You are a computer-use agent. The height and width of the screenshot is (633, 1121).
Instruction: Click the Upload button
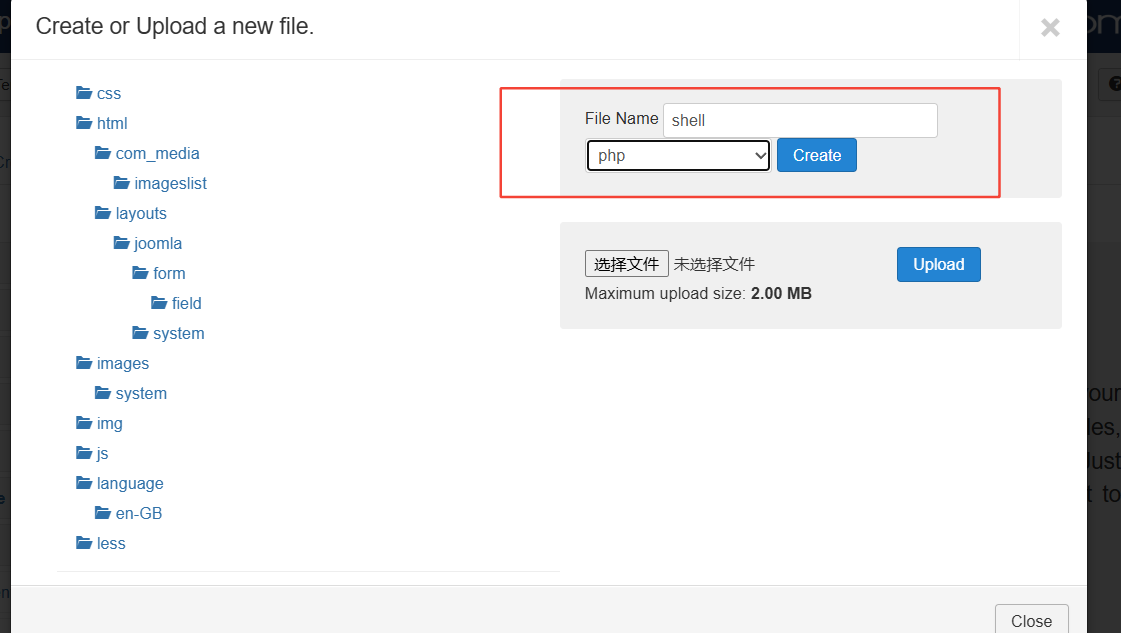coord(939,265)
